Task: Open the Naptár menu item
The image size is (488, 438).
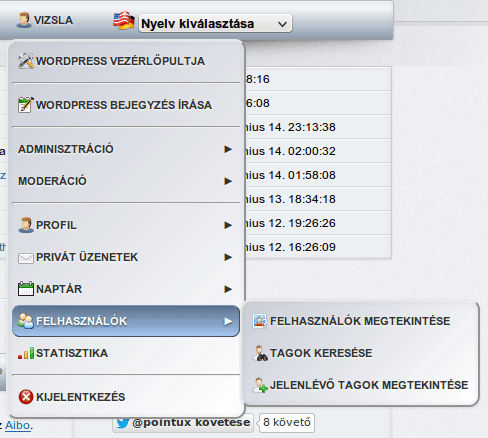Action: [x=126, y=289]
